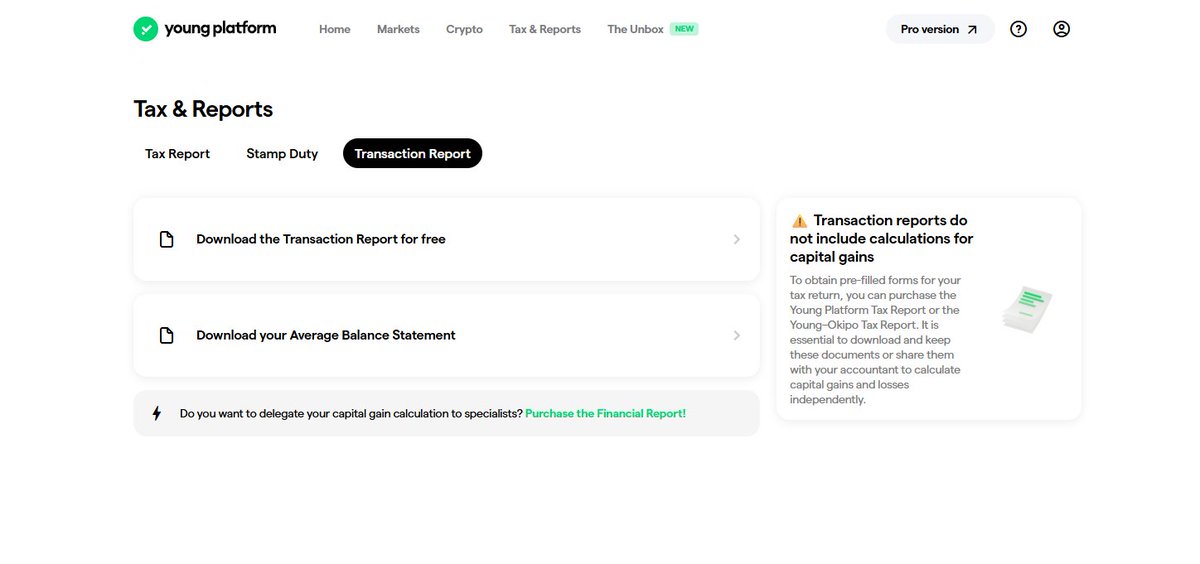
Task: Click the green paper document illustration
Action: [x=1027, y=310]
